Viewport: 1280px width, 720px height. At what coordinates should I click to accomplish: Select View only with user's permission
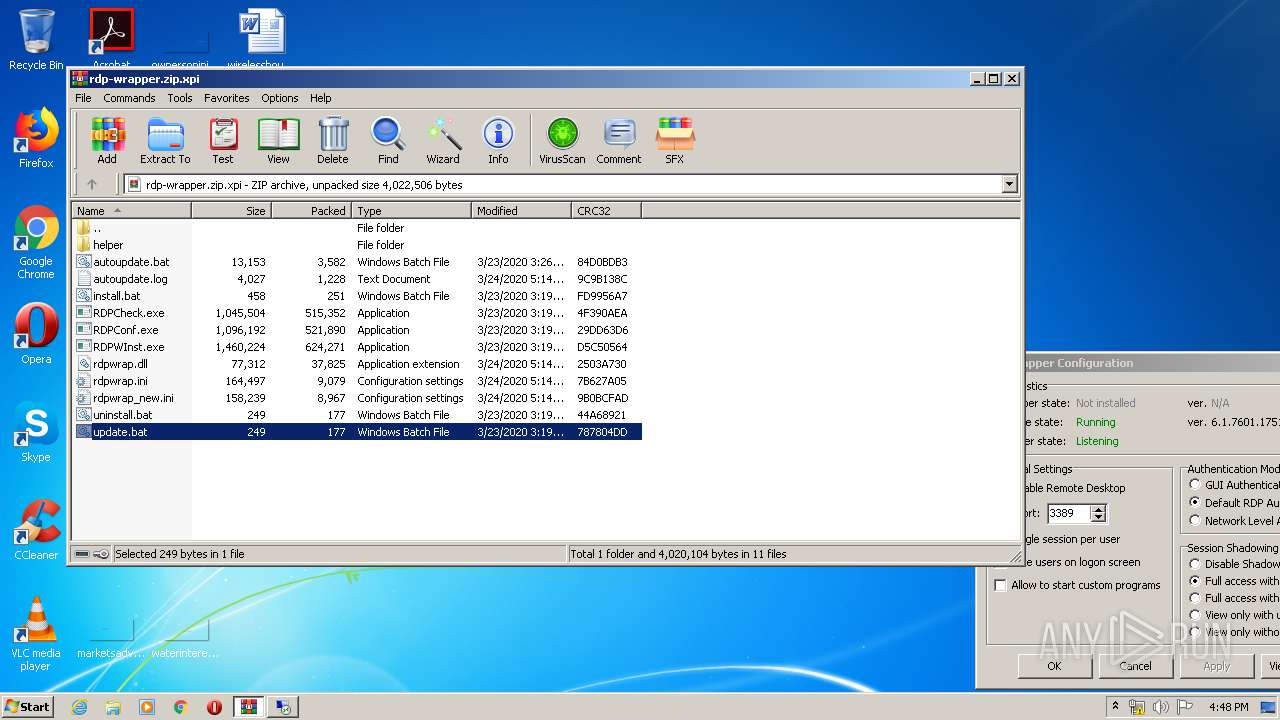(x=1195, y=615)
